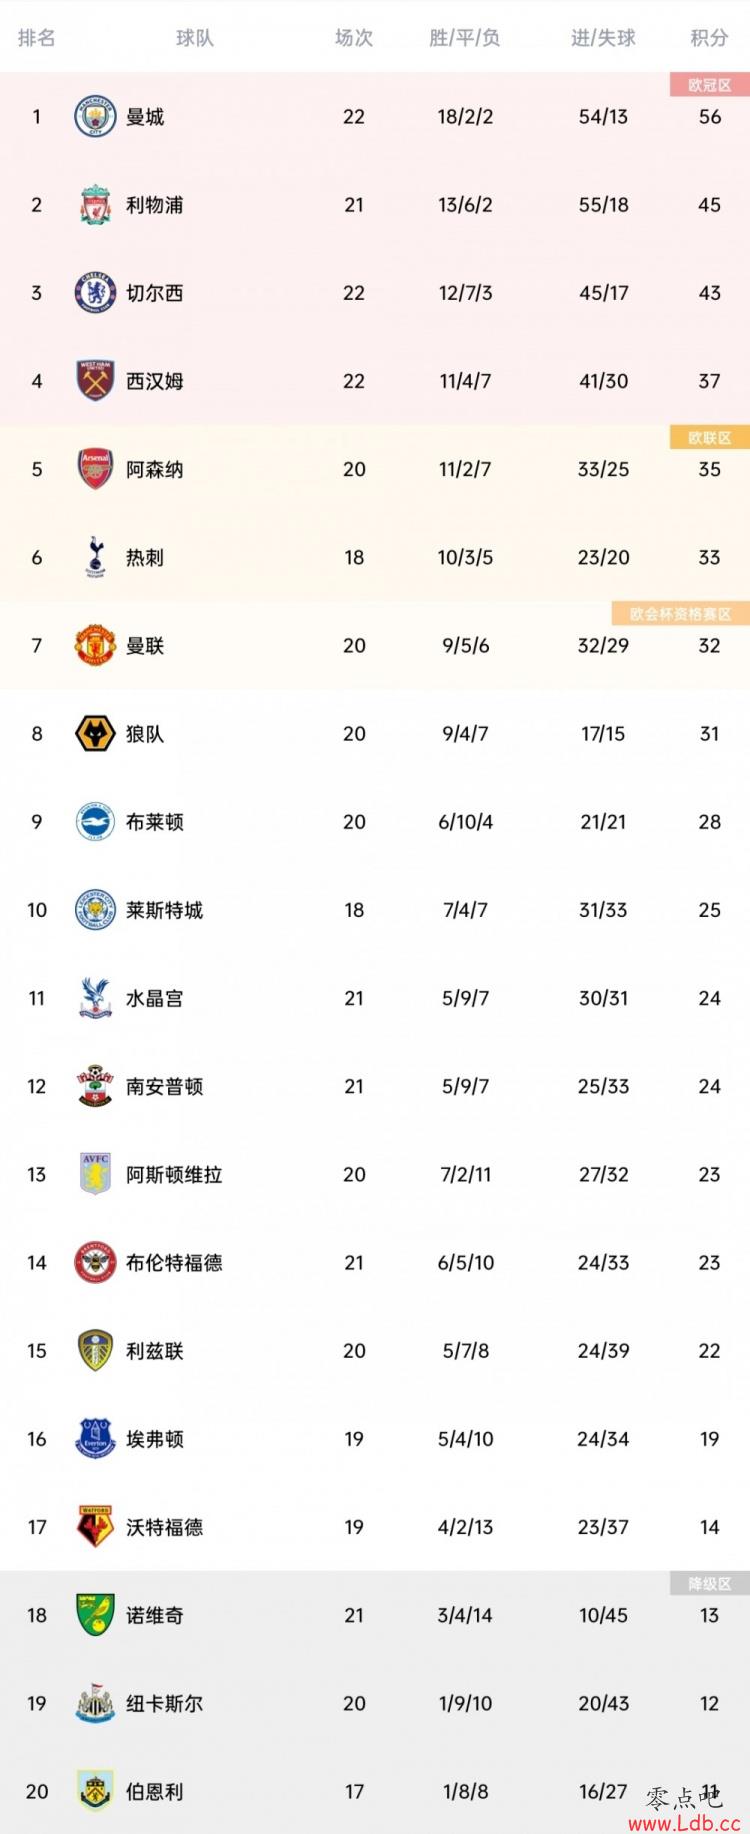Click the Chelsea club crest

(96, 293)
